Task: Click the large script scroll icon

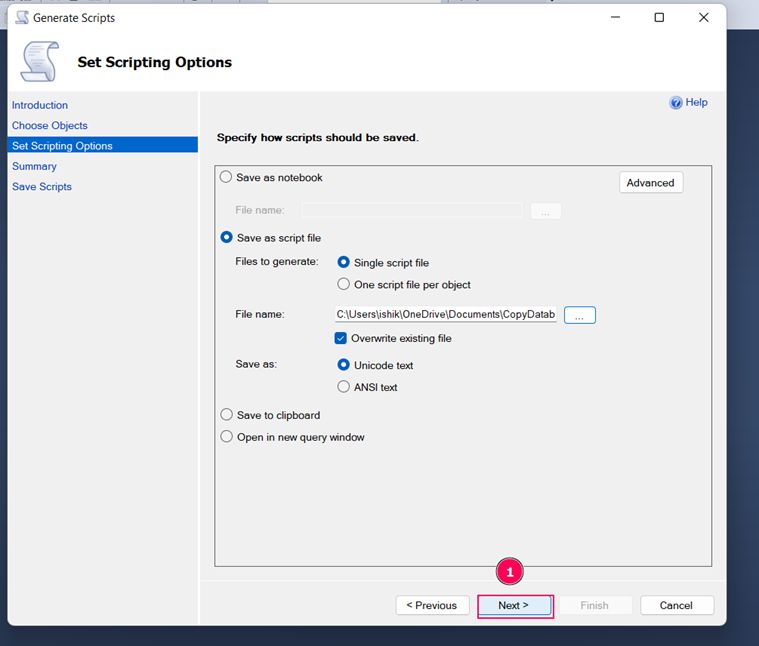Action: tap(39, 61)
